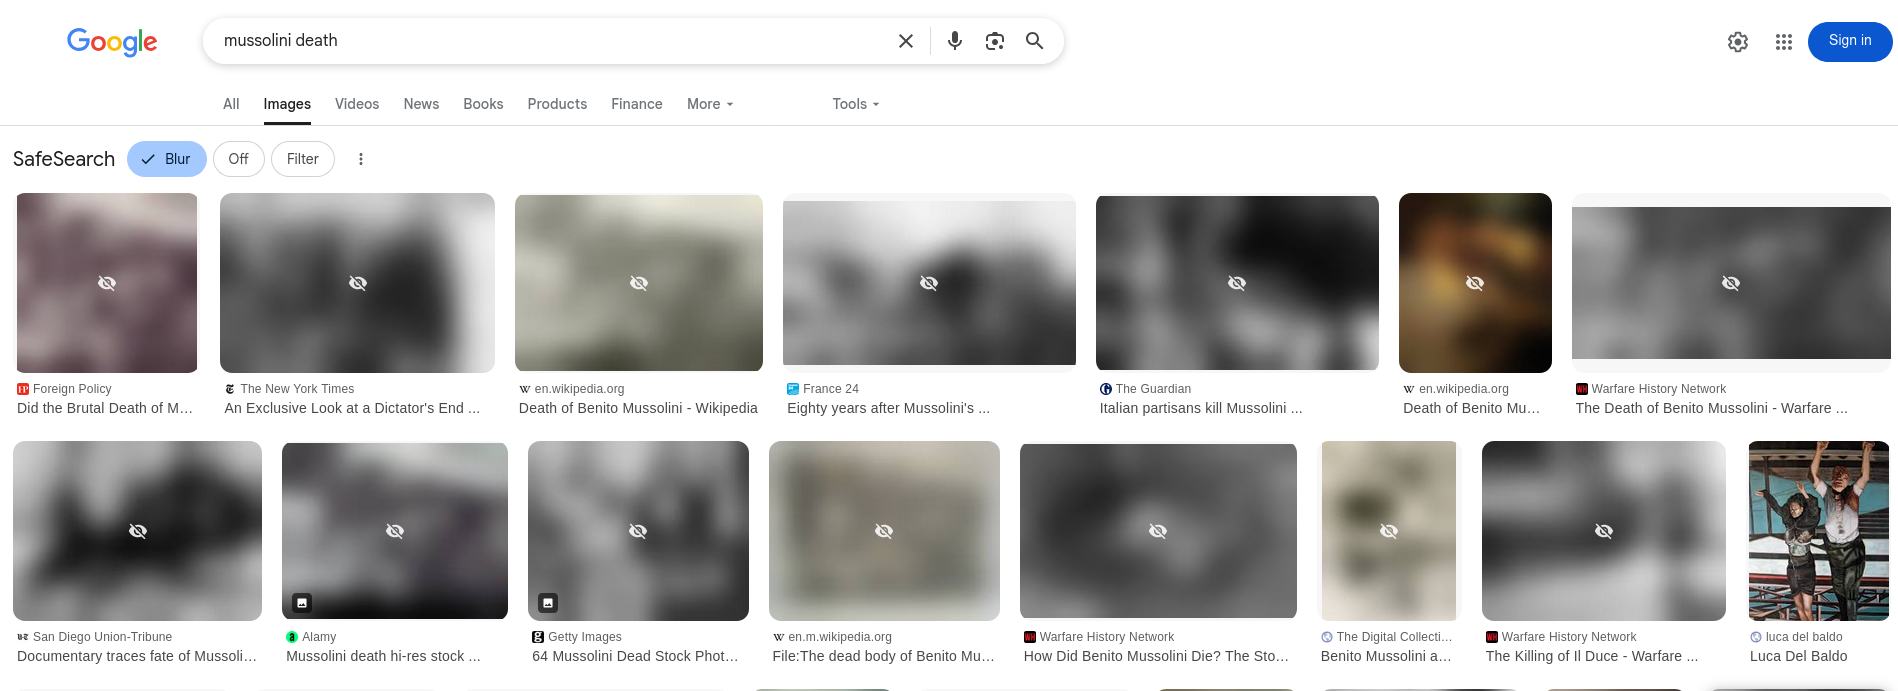The image size is (1898, 691).
Task: Clear the search box with X icon
Action: click(906, 41)
